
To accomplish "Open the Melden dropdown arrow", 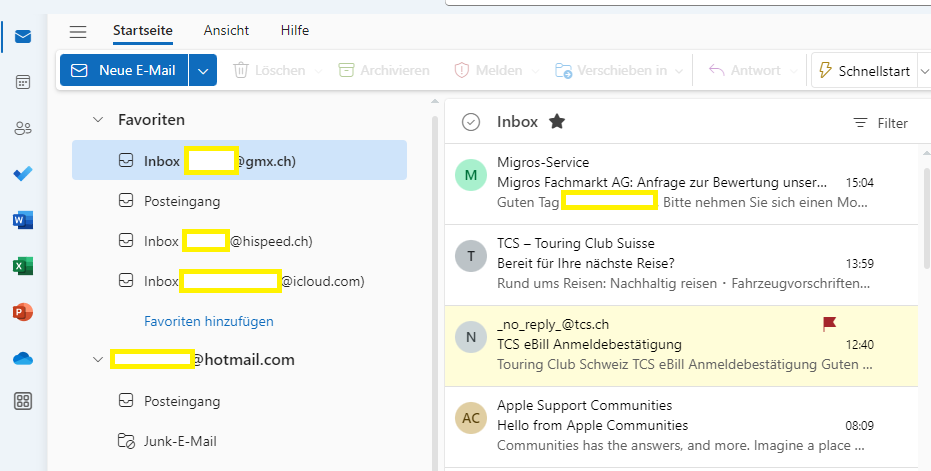I will (535, 71).
